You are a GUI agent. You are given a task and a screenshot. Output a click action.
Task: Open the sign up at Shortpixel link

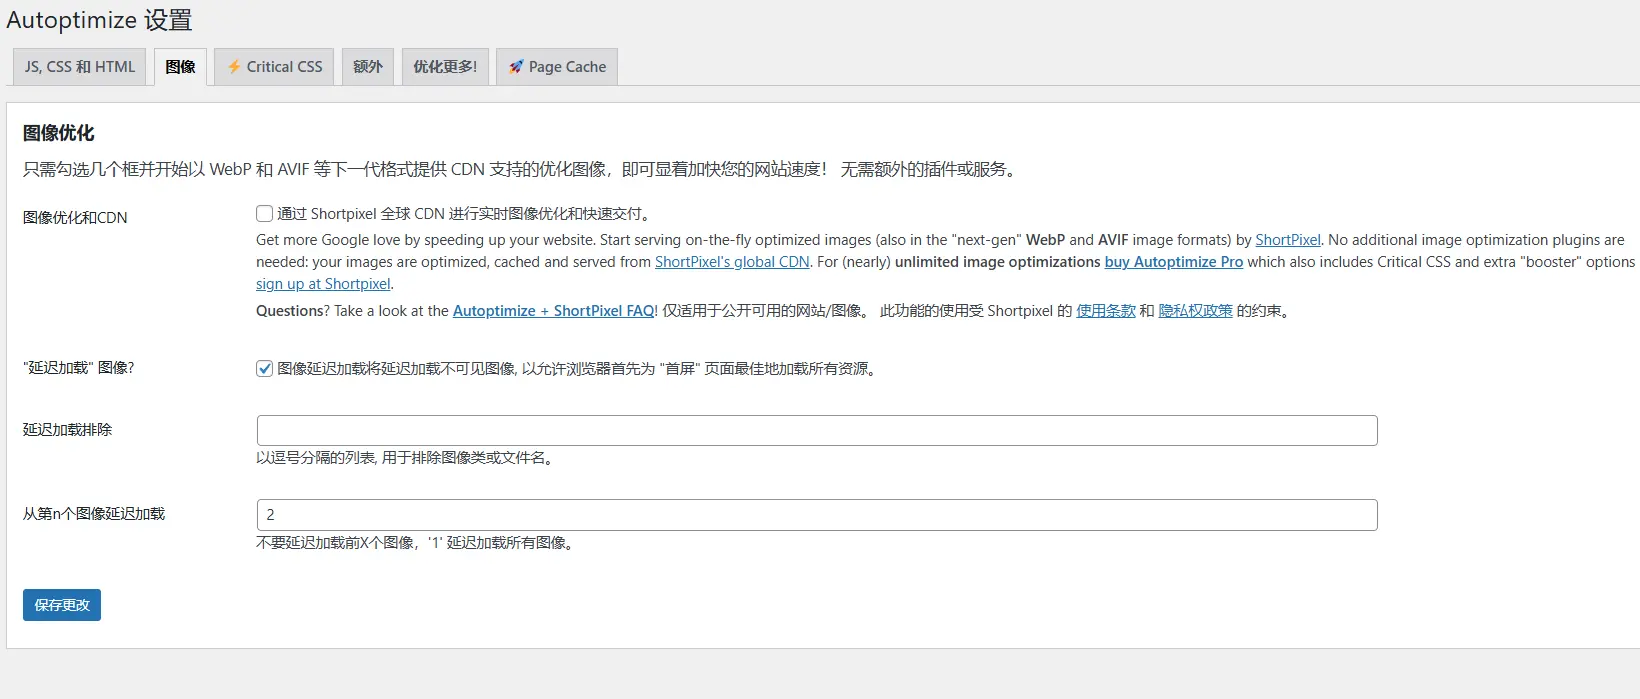click(x=323, y=284)
